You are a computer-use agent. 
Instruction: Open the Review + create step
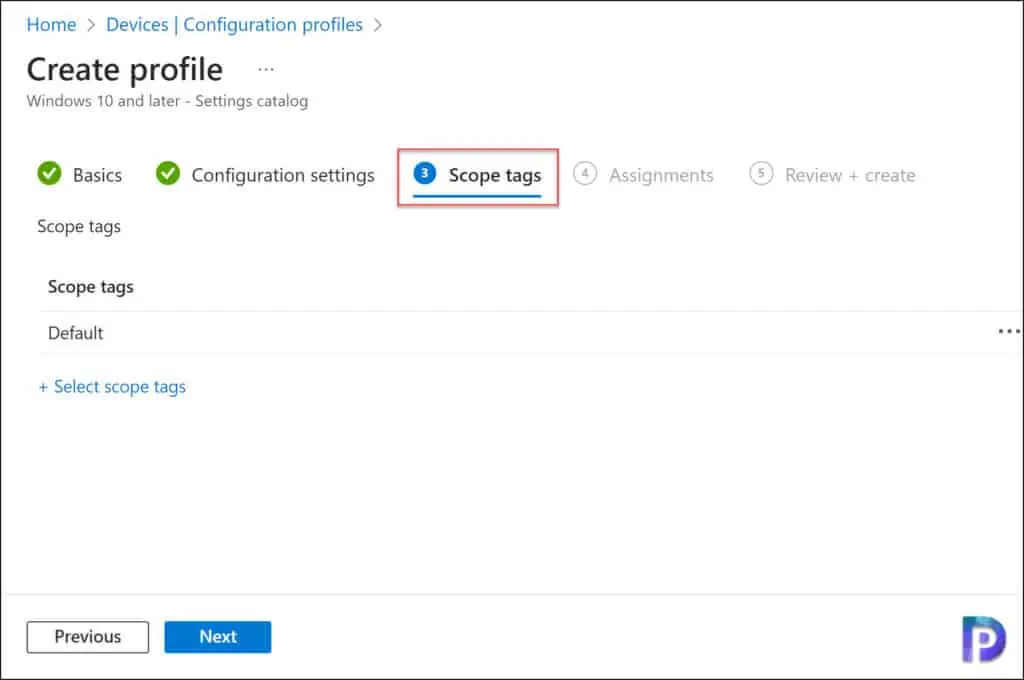pos(833,174)
